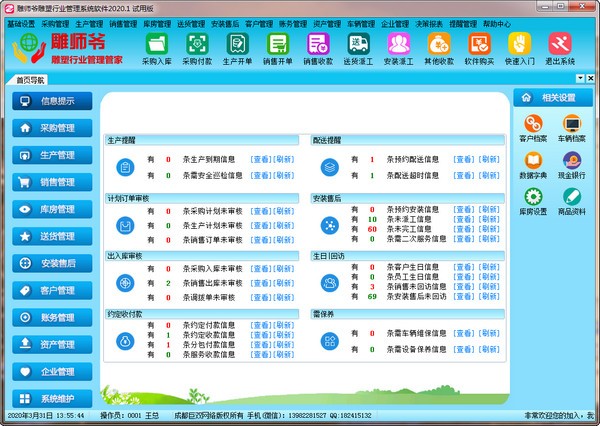This screenshot has height=426, width=600.
Task: Select 采购管理 in the left sidebar
Action: tap(49, 128)
